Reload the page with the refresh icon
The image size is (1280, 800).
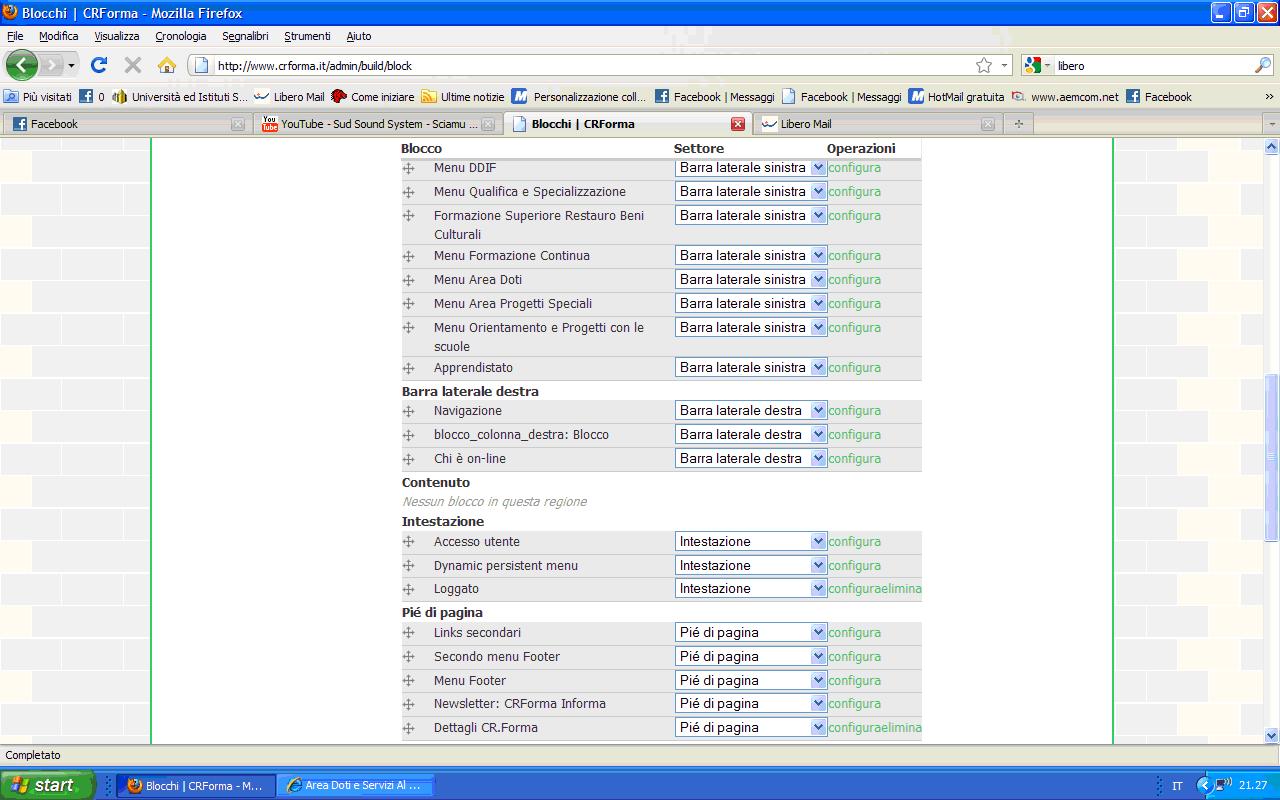98,65
